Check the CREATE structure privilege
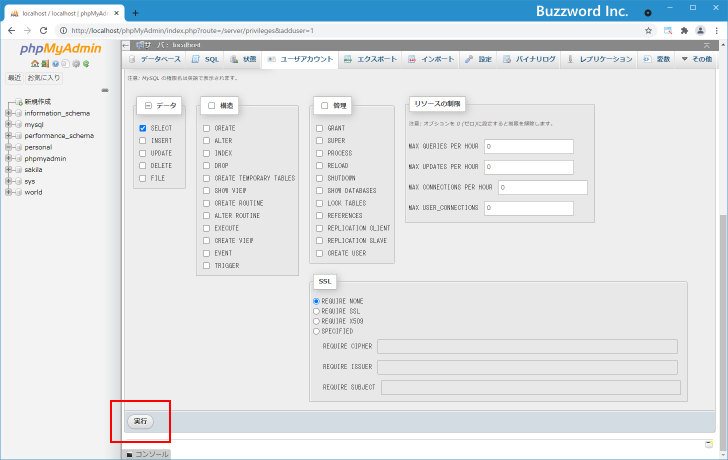 point(207,128)
